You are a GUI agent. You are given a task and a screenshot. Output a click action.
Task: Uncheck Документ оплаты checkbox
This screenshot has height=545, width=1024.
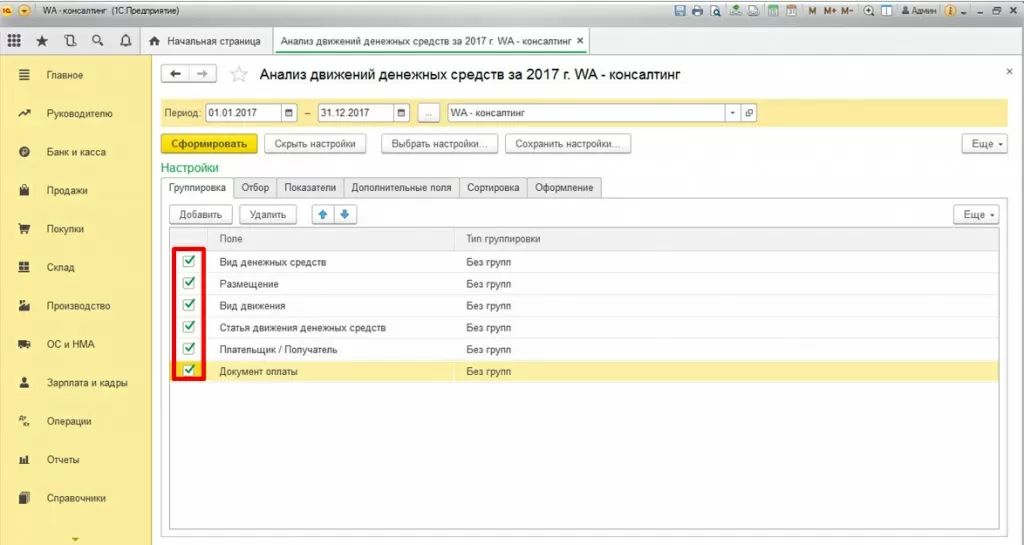click(189, 370)
